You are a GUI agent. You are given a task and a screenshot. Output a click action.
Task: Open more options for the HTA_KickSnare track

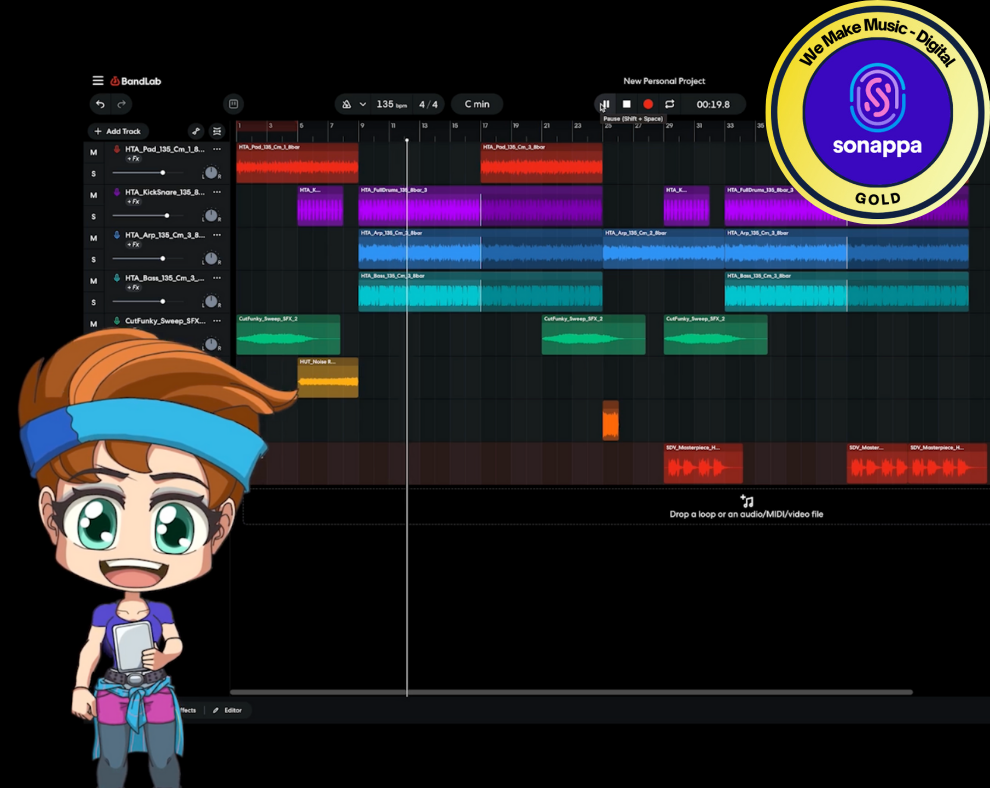(x=217, y=192)
